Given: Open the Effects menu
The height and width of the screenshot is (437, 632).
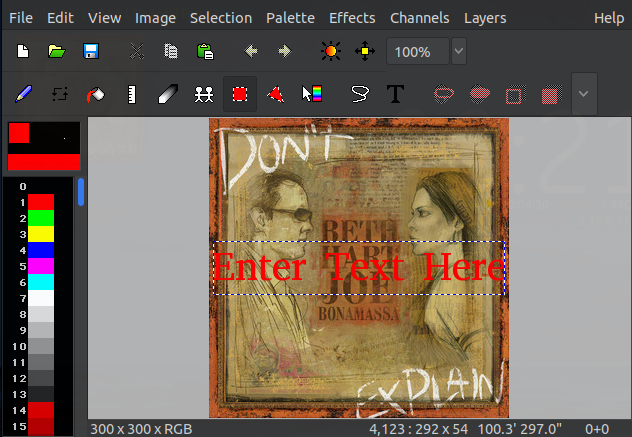Looking at the screenshot, I should click(x=352, y=18).
